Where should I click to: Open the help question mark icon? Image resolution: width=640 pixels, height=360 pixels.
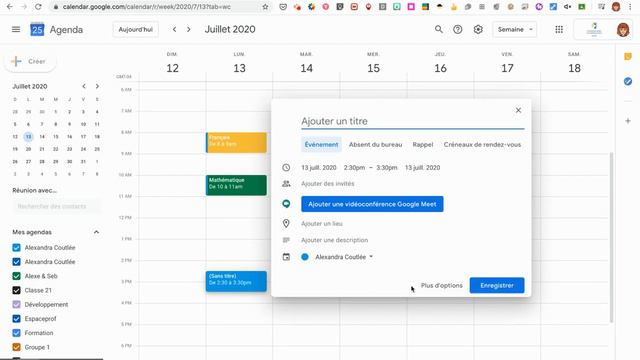point(458,29)
